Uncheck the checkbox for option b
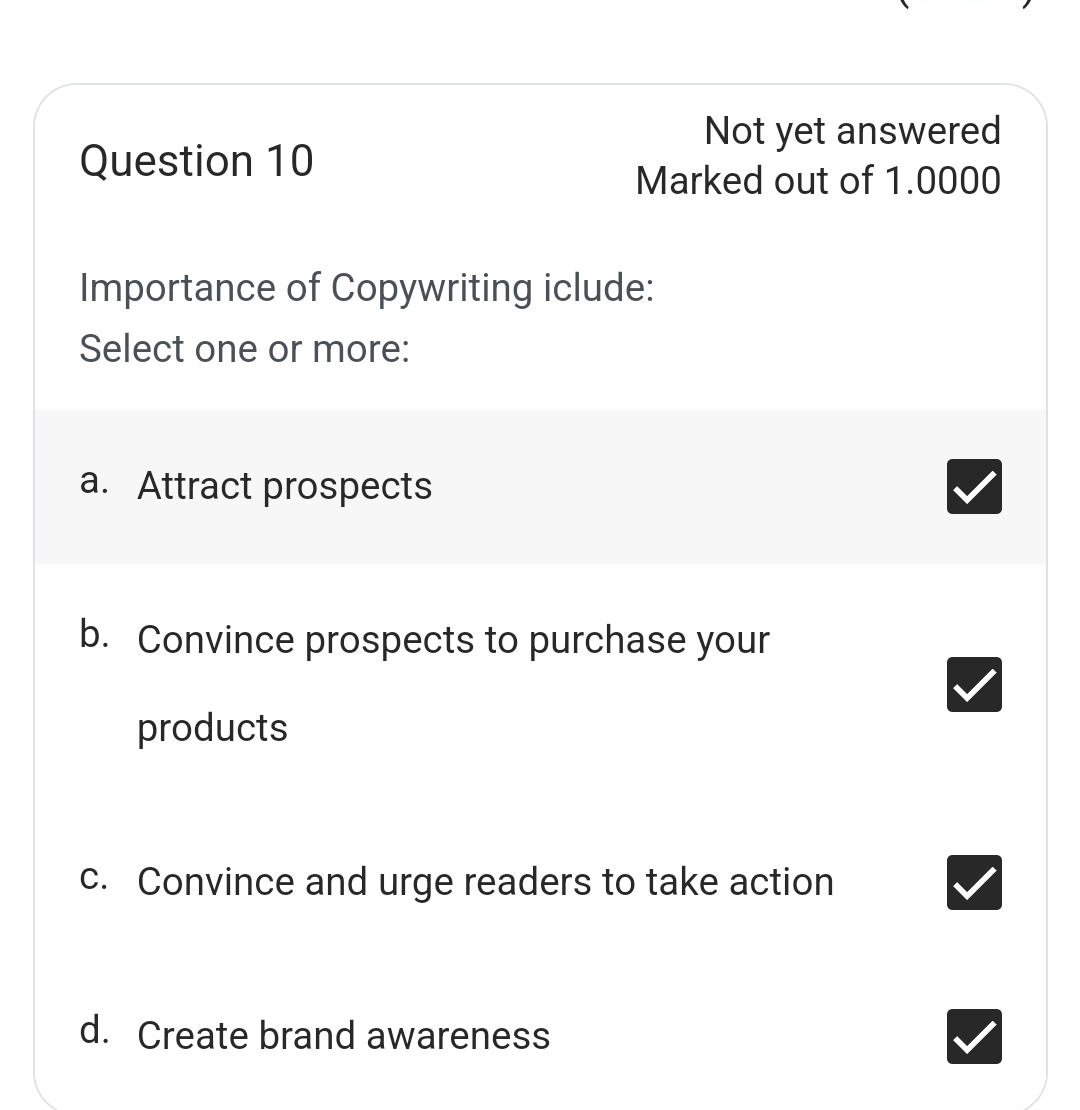The image size is (1080, 1110). [x=974, y=685]
